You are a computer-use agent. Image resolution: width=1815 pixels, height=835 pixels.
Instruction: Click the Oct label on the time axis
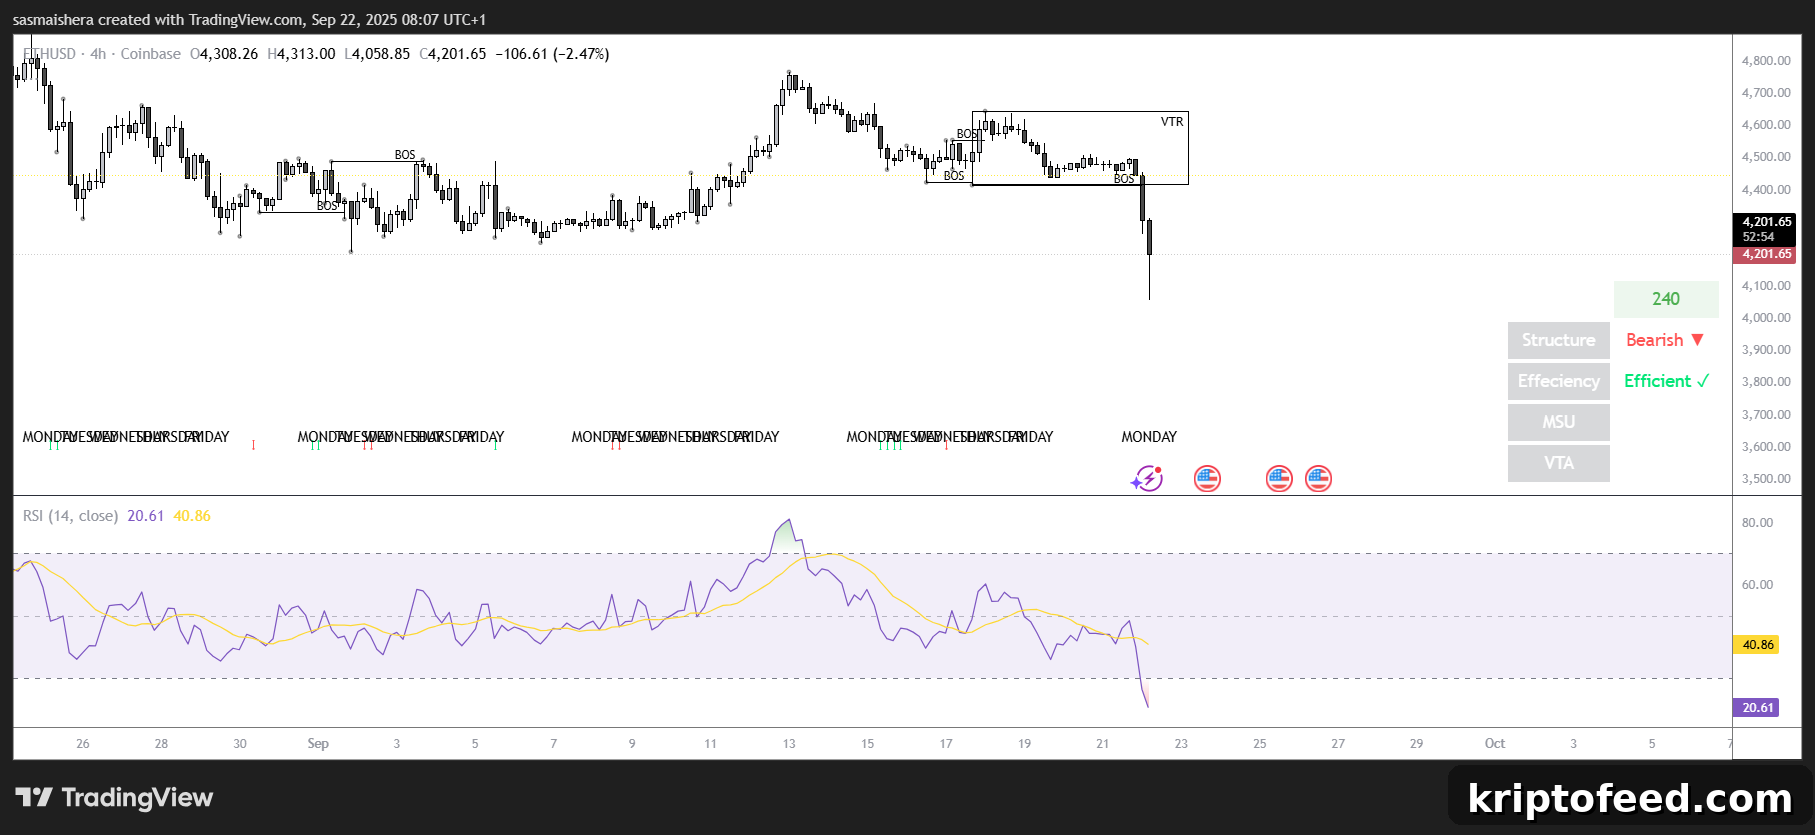pos(1495,743)
